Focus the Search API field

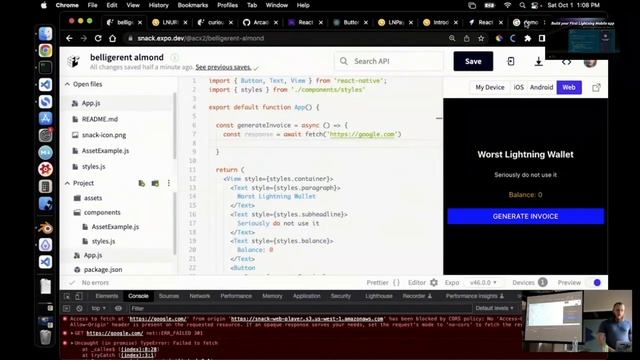(388, 61)
